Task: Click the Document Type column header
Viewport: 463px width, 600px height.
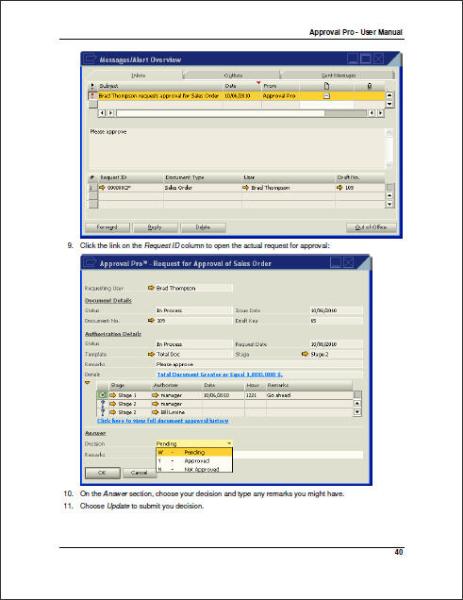Action: pyautogui.click(x=203, y=178)
